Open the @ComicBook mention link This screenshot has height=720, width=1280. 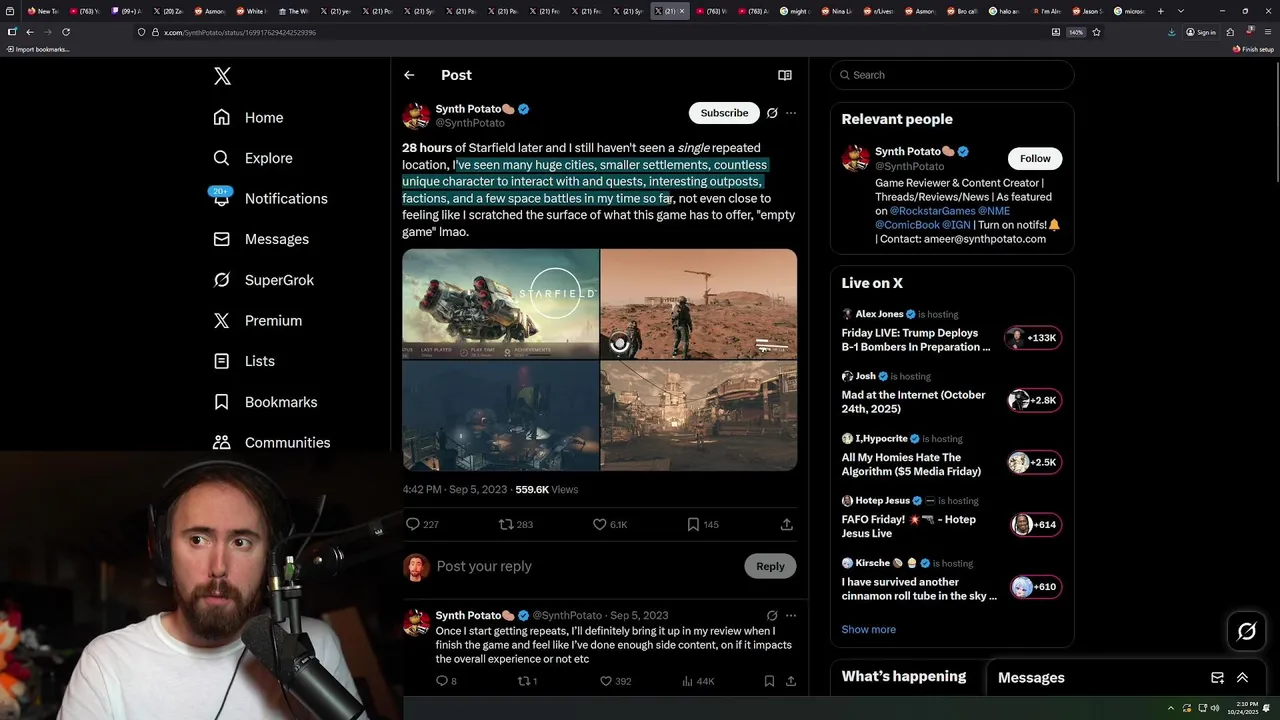point(906,225)
